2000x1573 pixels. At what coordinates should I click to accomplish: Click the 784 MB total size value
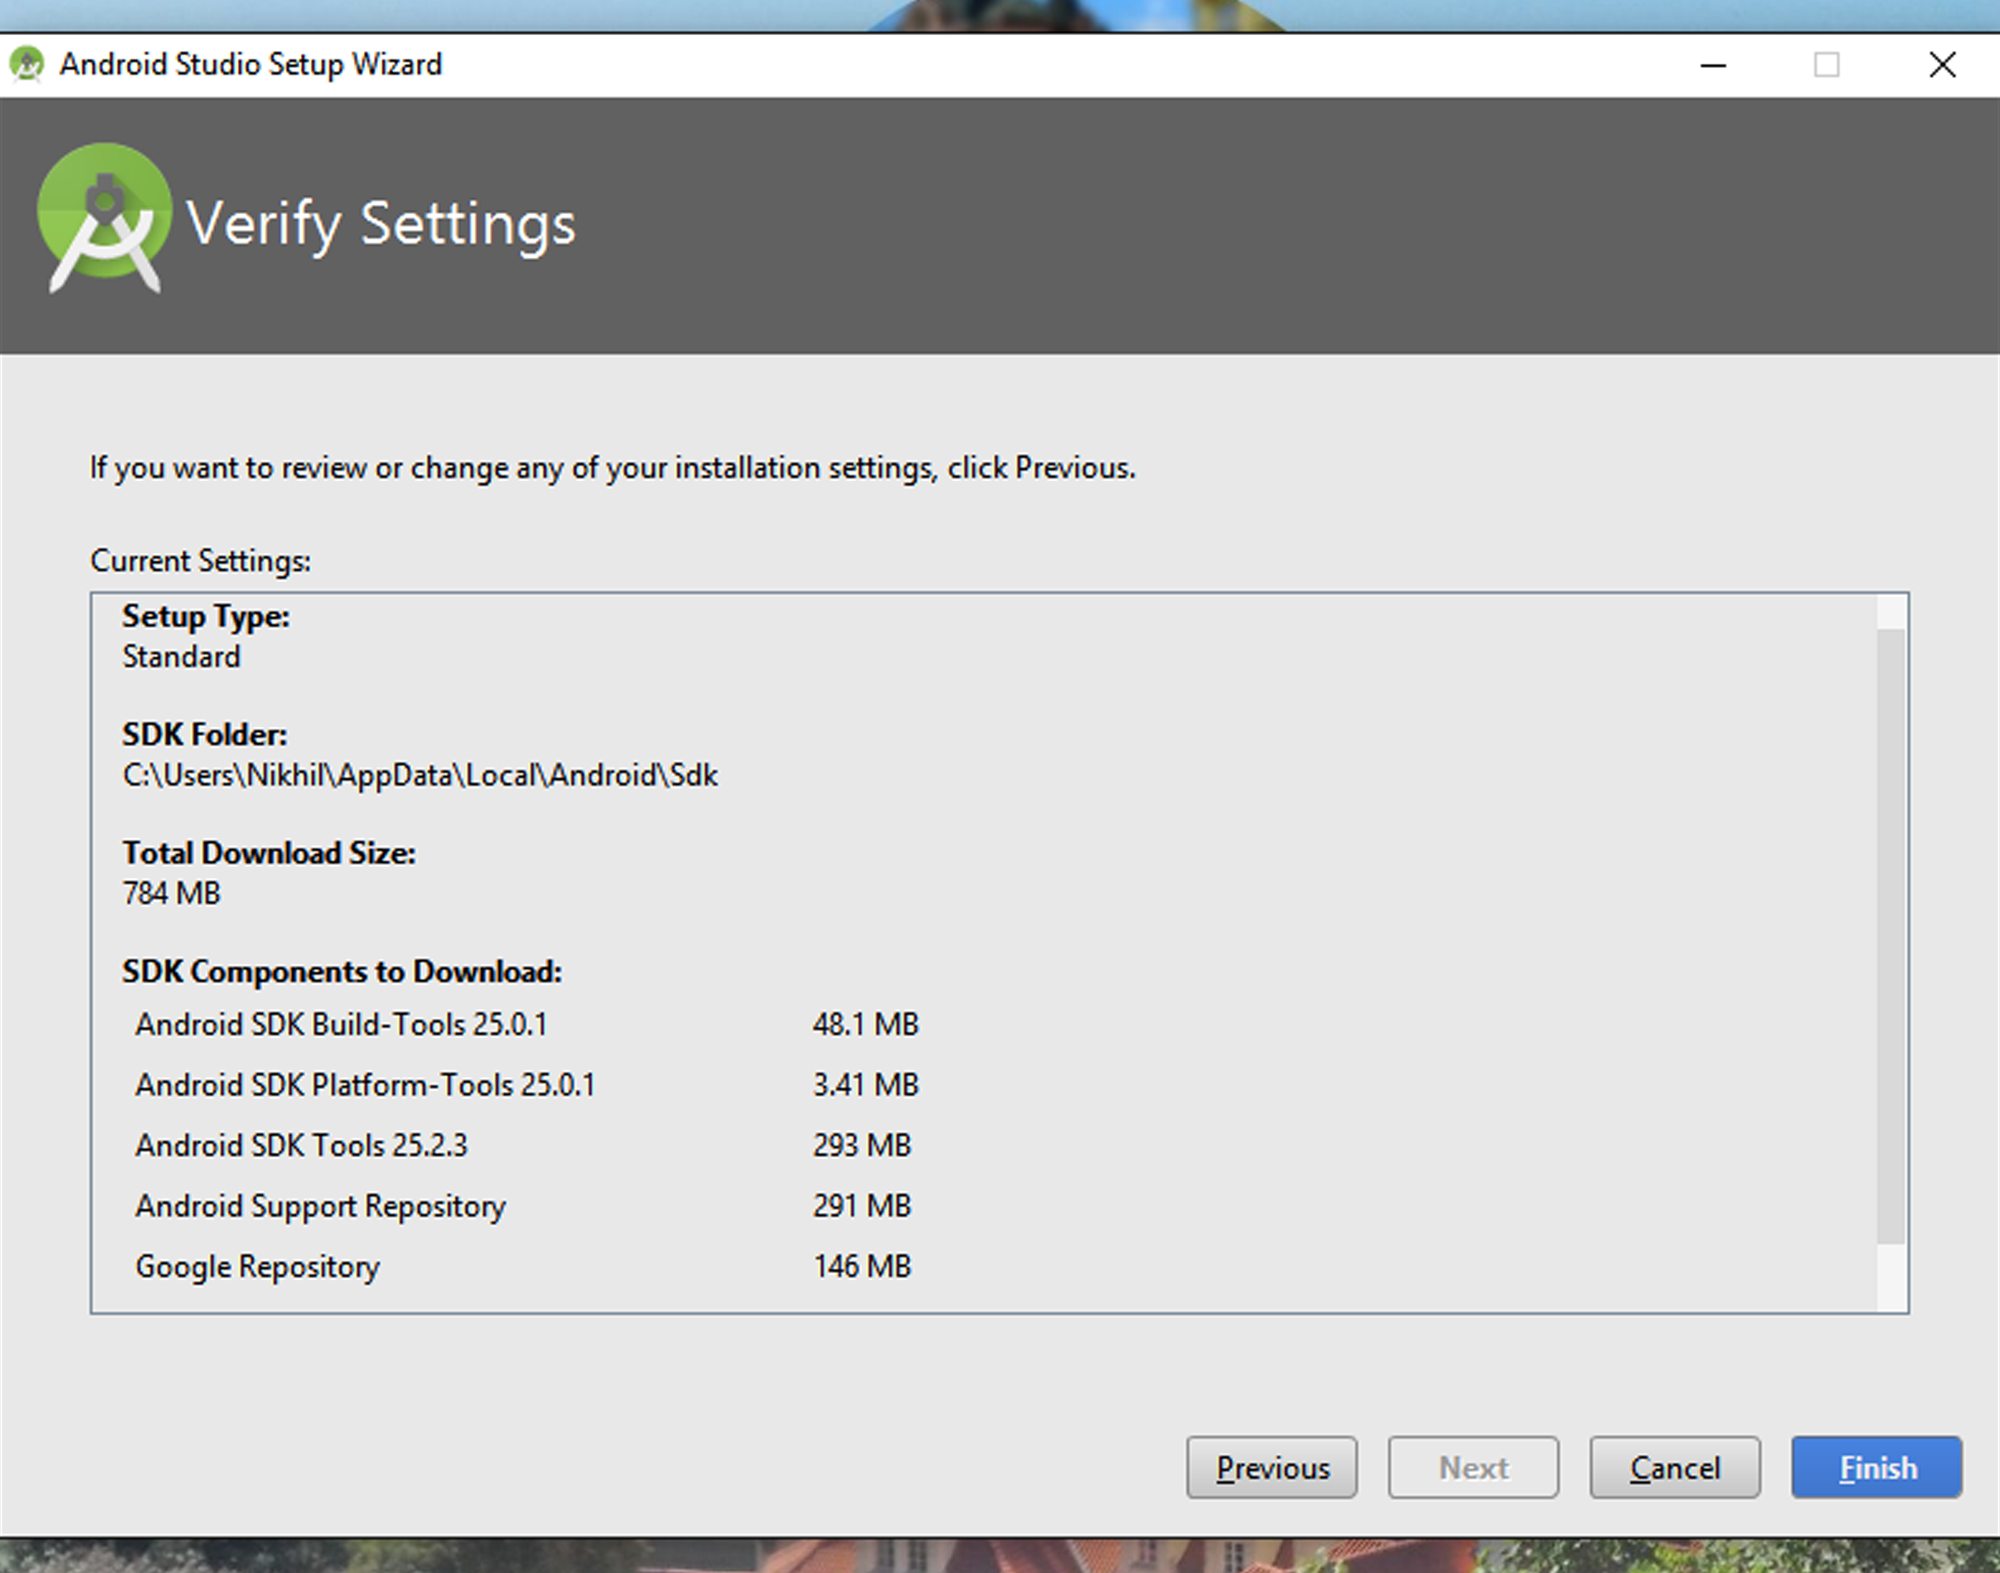click(171, 893)
